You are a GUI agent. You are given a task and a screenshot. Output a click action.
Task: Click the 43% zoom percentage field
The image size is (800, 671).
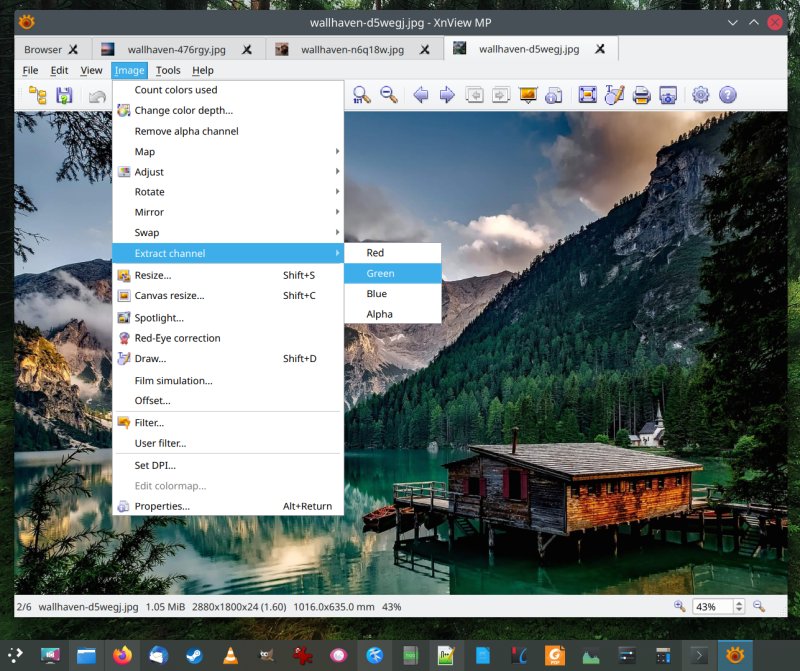coord(710,607)
